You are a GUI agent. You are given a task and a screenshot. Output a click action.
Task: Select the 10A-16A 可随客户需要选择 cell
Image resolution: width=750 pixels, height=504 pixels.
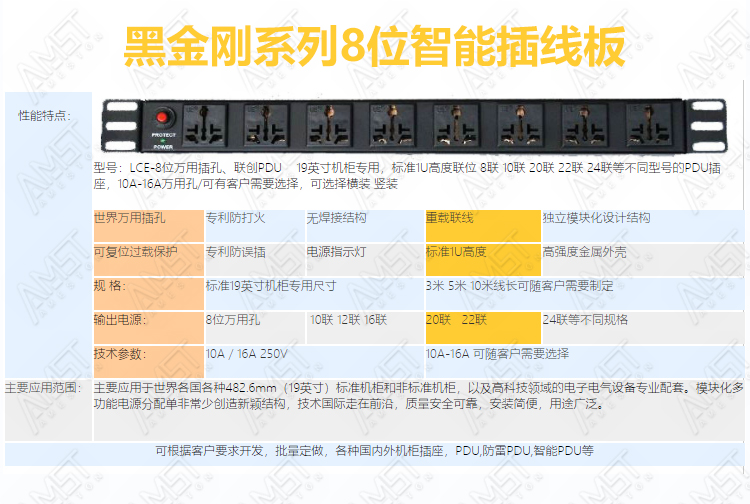point(585,362)
